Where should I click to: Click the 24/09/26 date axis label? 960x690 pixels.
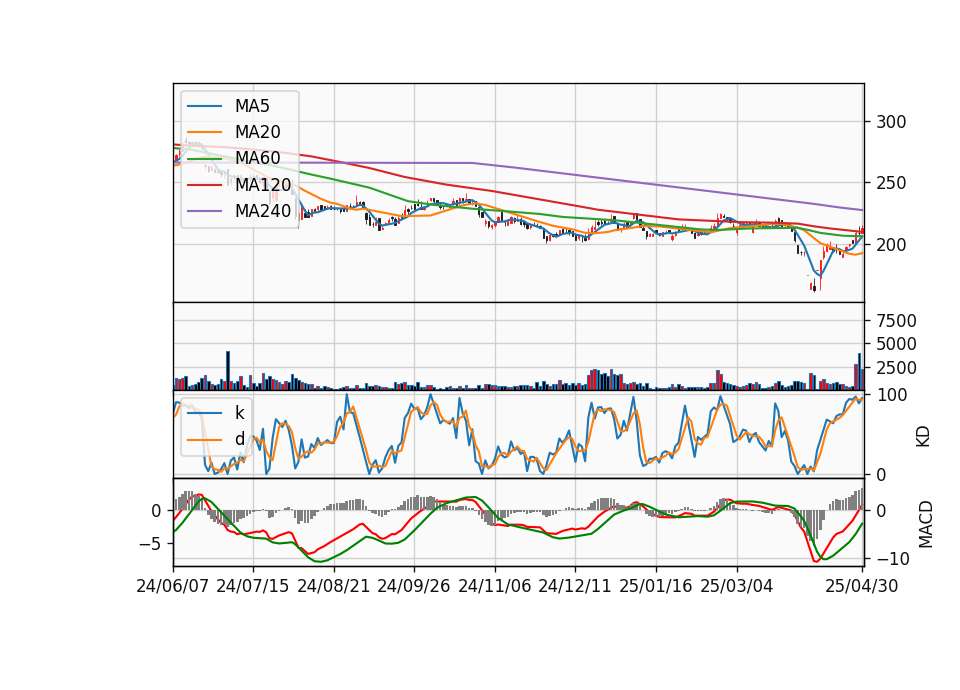(x=413, y=587)
